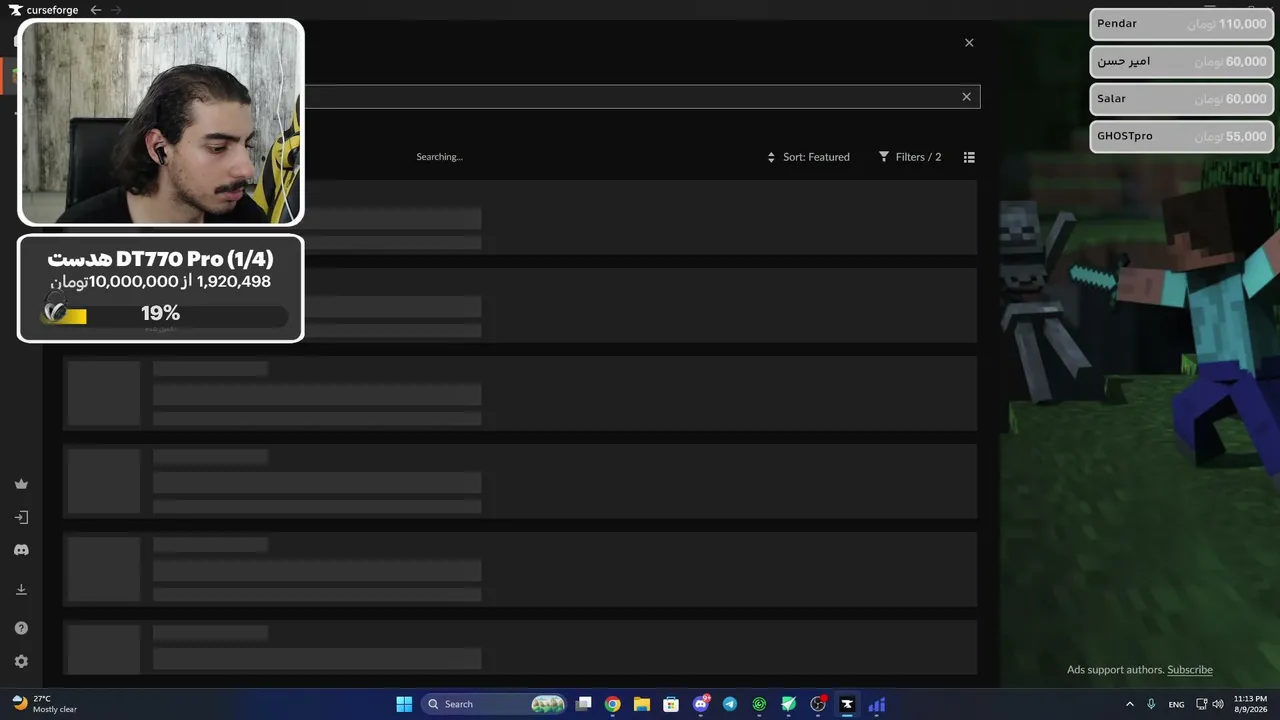
Task: Open the clock showing 11:13 PM
Action: pos(1250,704)
